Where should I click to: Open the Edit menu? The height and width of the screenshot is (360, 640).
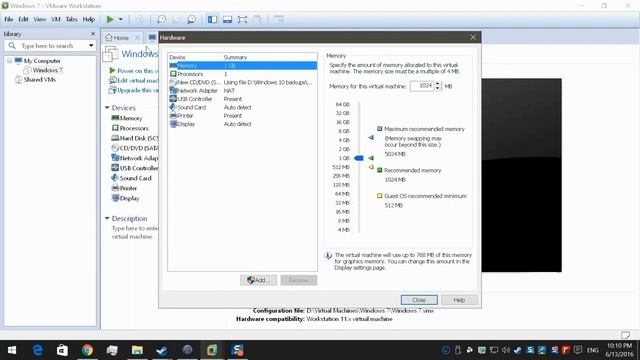pyautogui.click(x=23, y=19)
